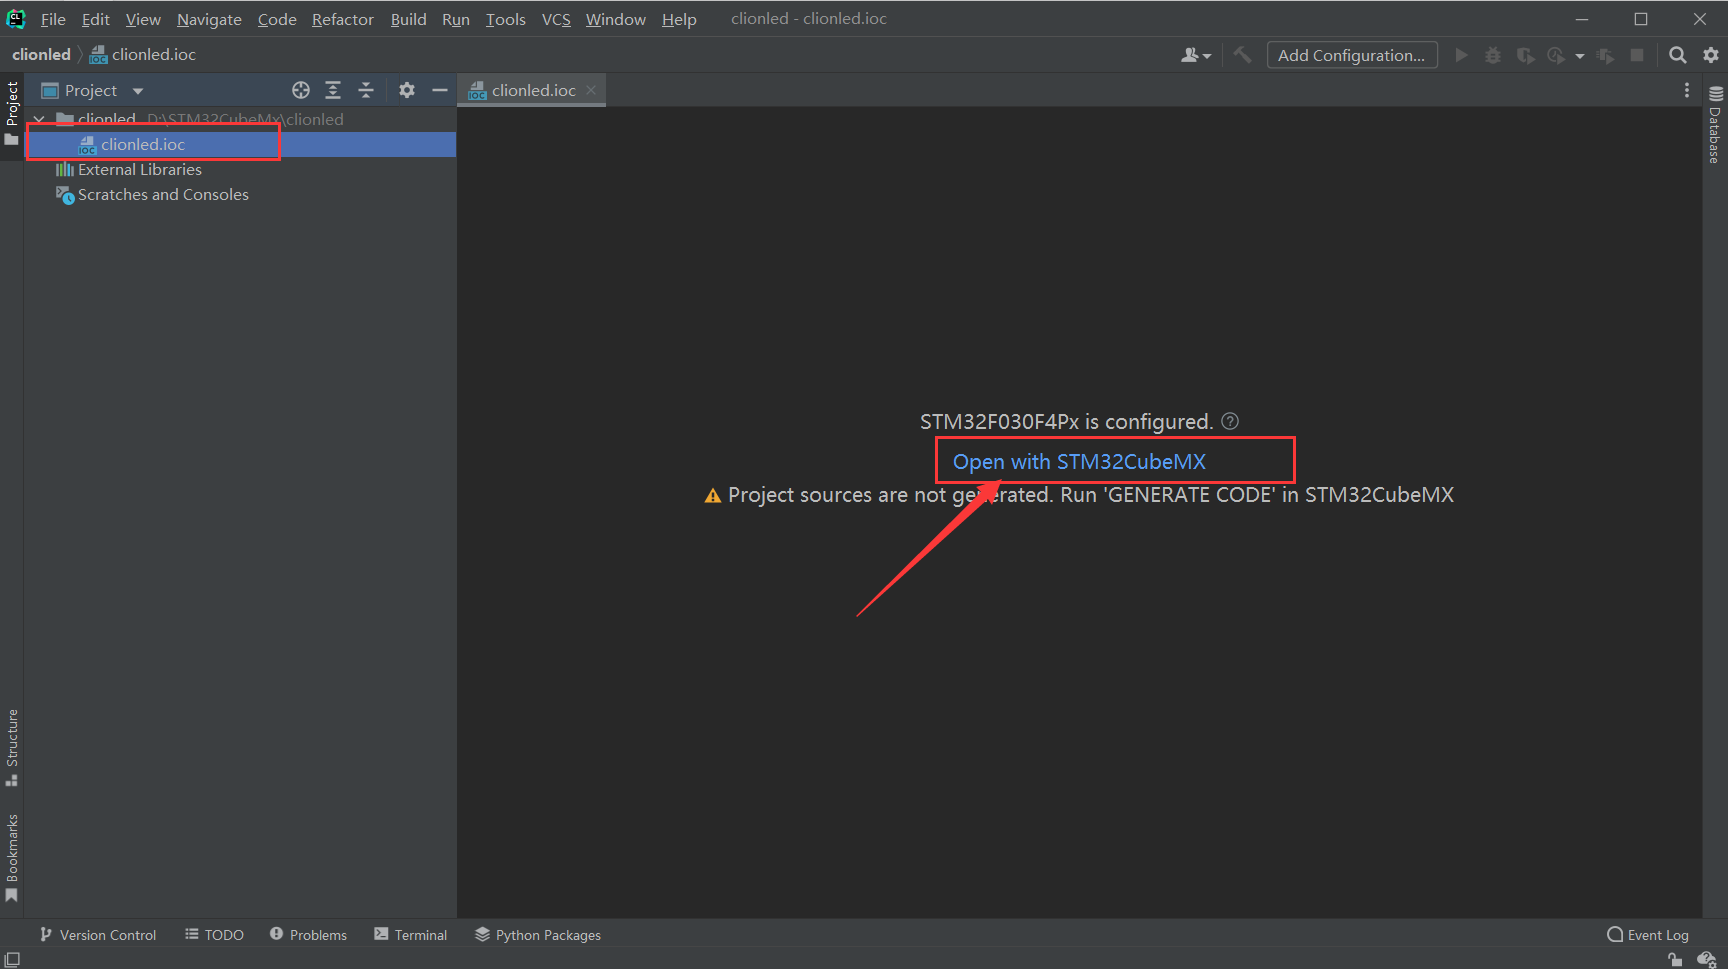Screen dimensions: 1728x969
Task: Hide the Project panel with minus icon
Action: tap(439, 90)
